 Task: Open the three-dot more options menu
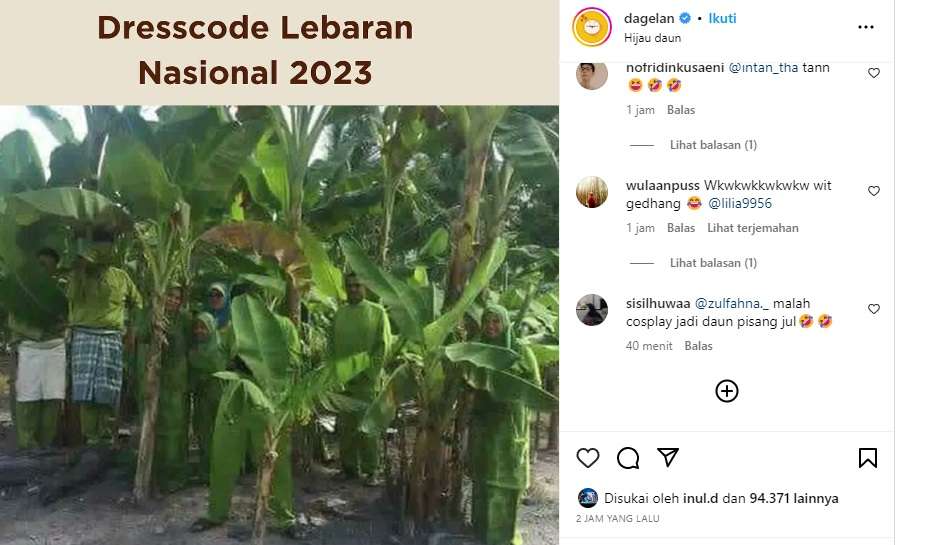click(865, 27)
